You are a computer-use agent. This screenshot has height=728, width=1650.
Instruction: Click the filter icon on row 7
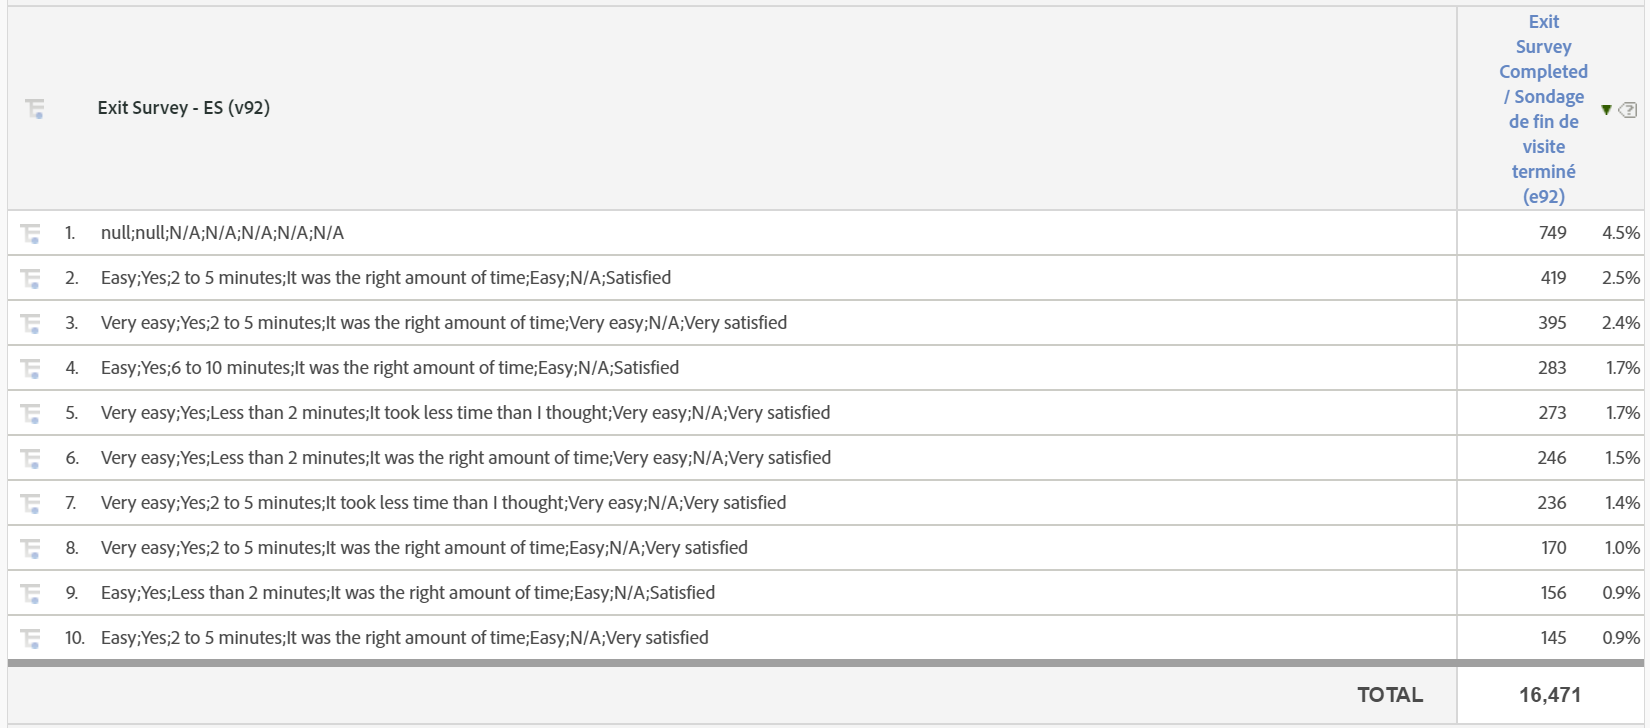pos(35,502)
